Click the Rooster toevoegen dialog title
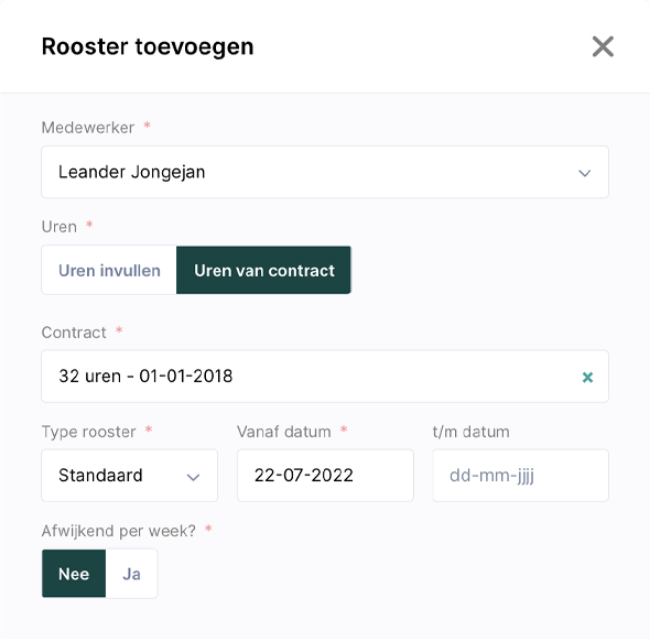Image resolution: width=650 pixels, height=639 pixels. (x=147, y=47)
